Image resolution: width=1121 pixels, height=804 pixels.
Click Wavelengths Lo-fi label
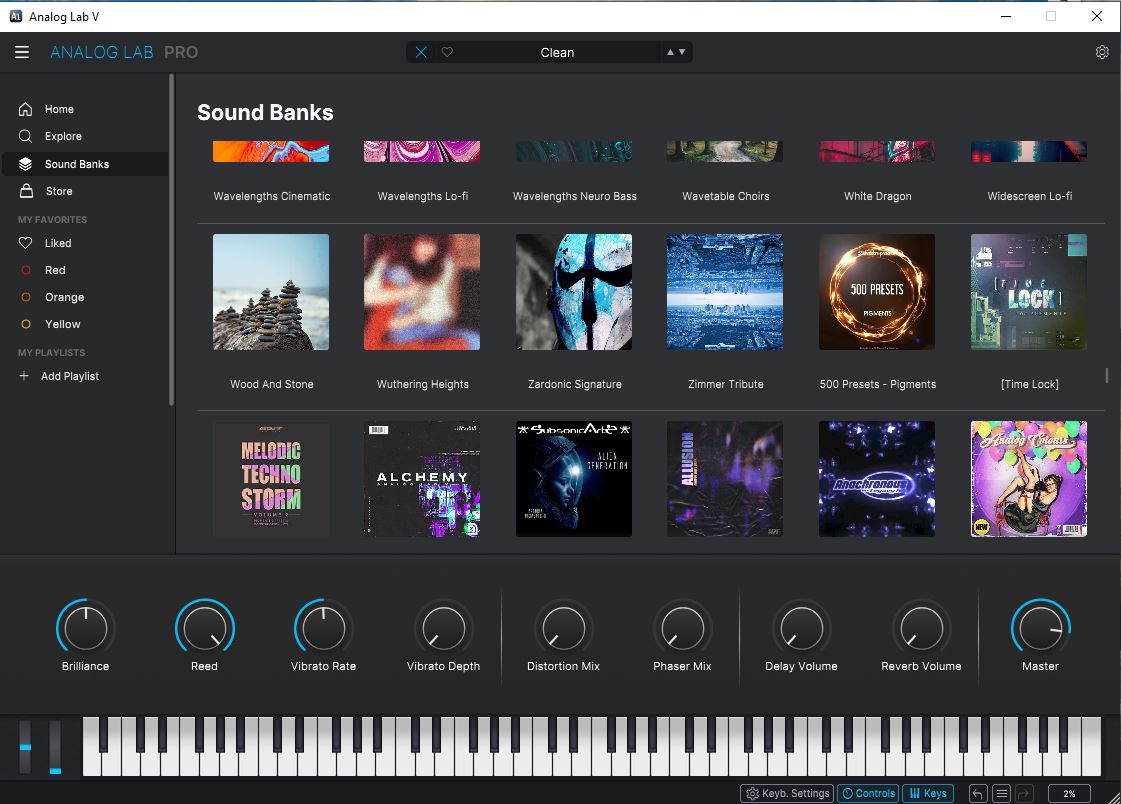[x=423, y=197]
